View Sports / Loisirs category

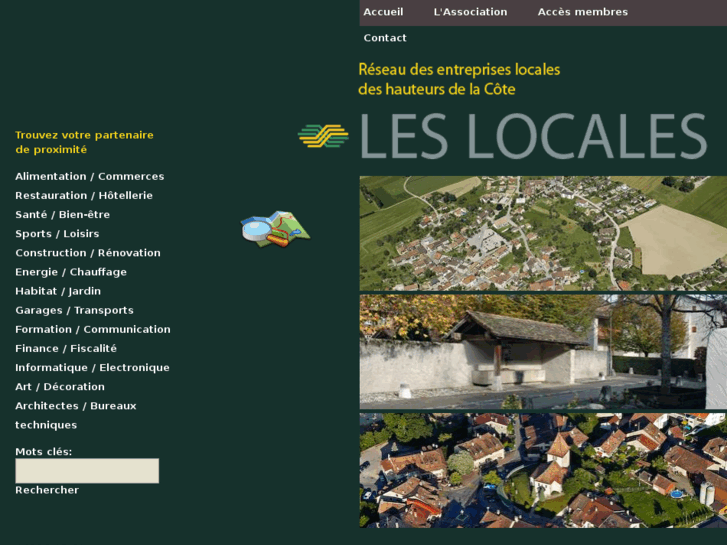tap(57, 233)
